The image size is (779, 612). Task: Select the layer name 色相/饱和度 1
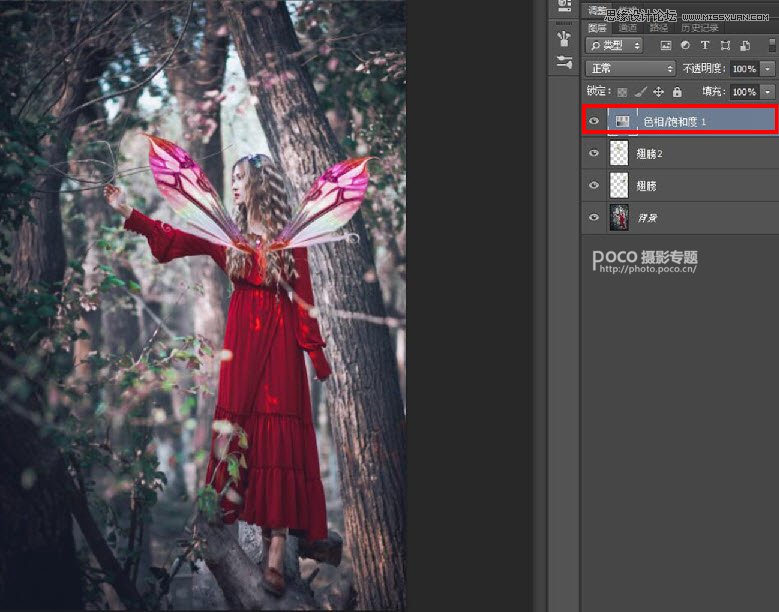coord(675,122)
